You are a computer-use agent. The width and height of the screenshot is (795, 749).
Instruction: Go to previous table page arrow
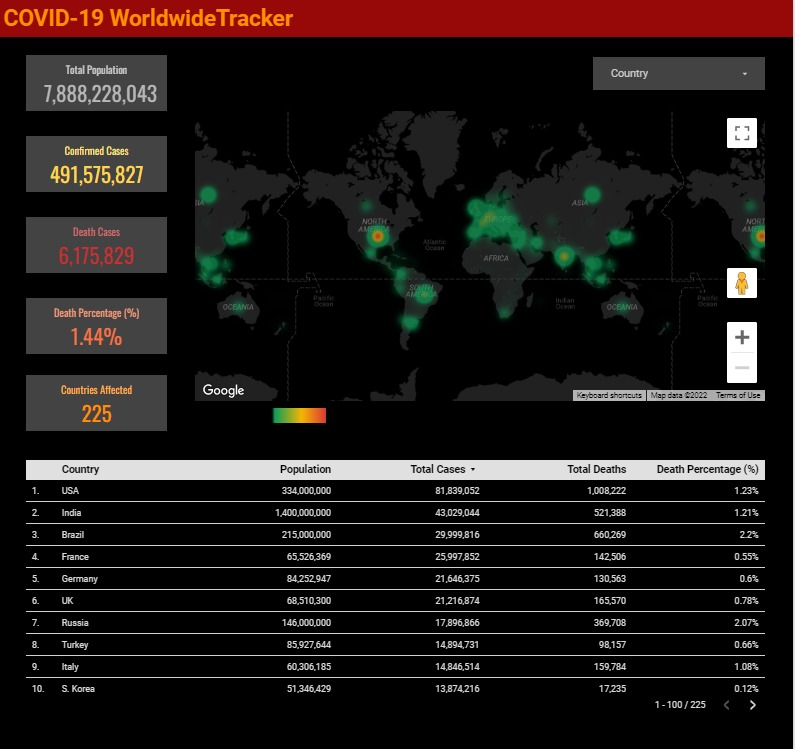pyautogui.click(x=727, y=705)
